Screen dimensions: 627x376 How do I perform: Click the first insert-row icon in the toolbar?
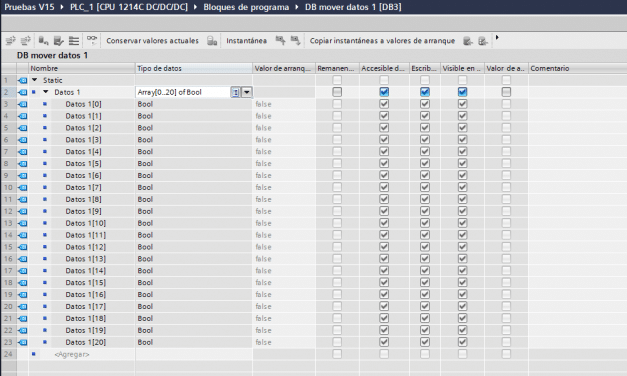[x=11, y=40]
